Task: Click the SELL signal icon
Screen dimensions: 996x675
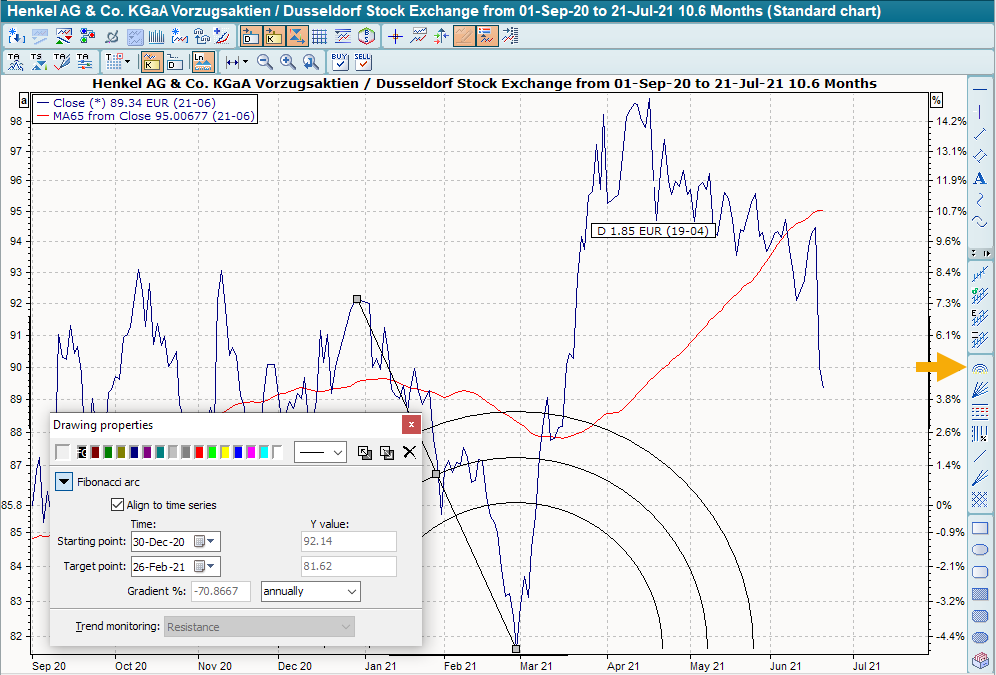Action: 364,62
